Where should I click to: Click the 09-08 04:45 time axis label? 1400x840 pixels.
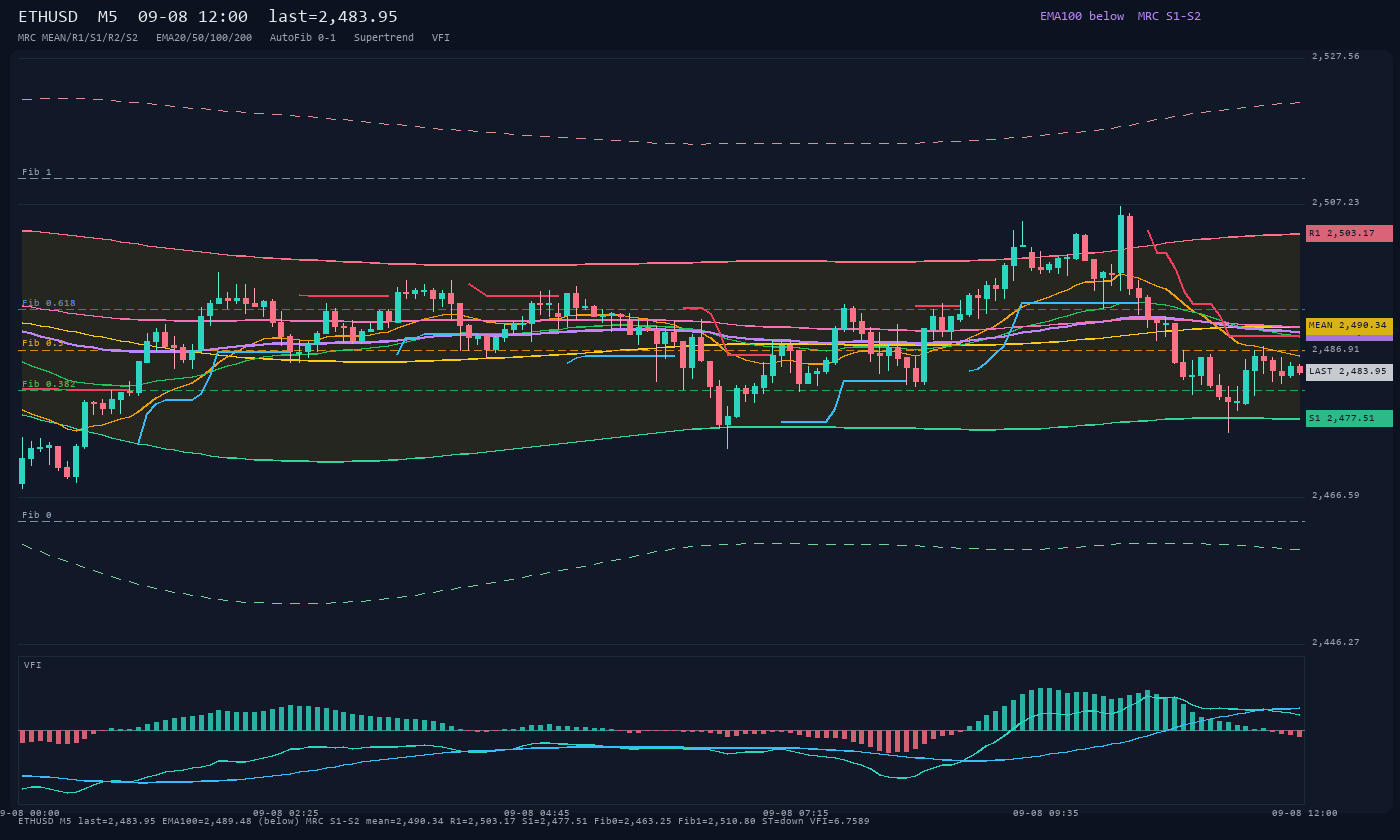click(537, 813)
